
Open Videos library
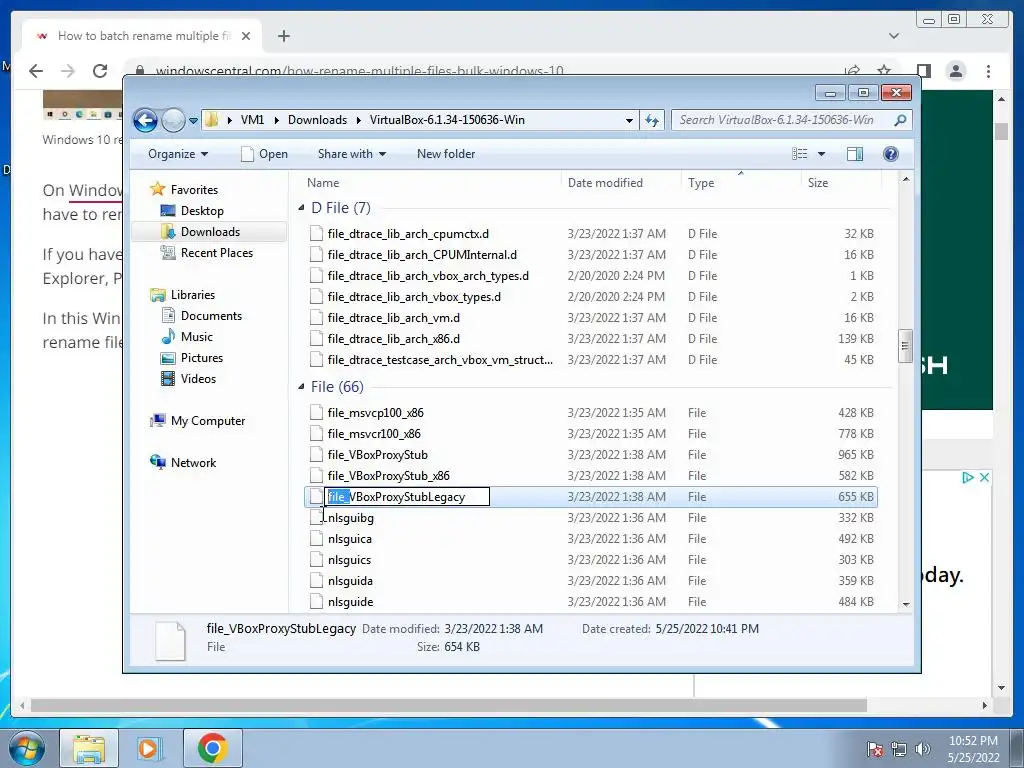[x=198, y=379]
